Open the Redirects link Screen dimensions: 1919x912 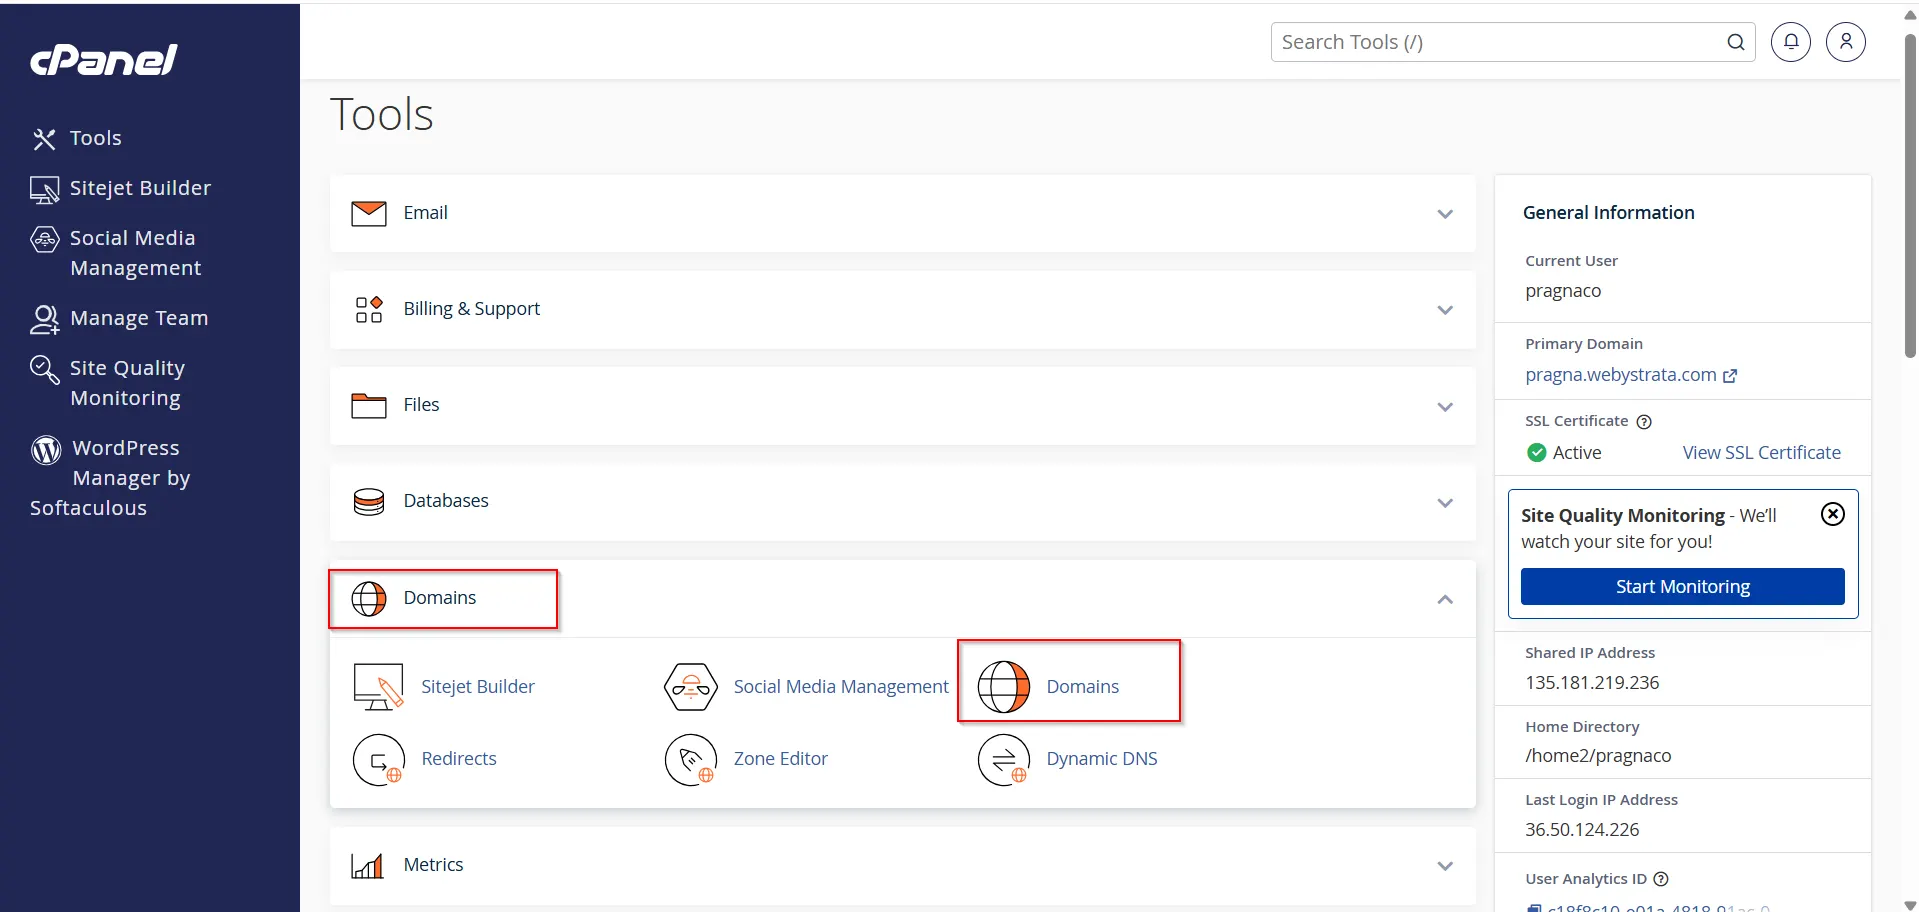(459, 759)
